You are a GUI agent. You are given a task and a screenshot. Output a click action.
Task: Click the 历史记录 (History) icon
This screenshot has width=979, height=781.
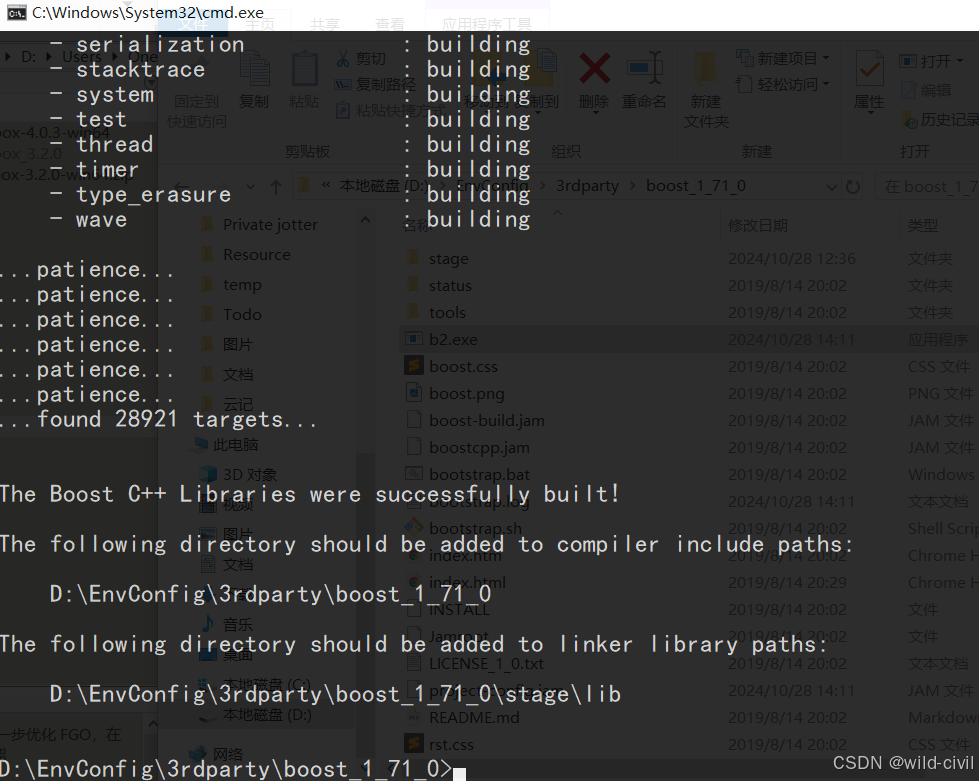click(x=947, y=120)
